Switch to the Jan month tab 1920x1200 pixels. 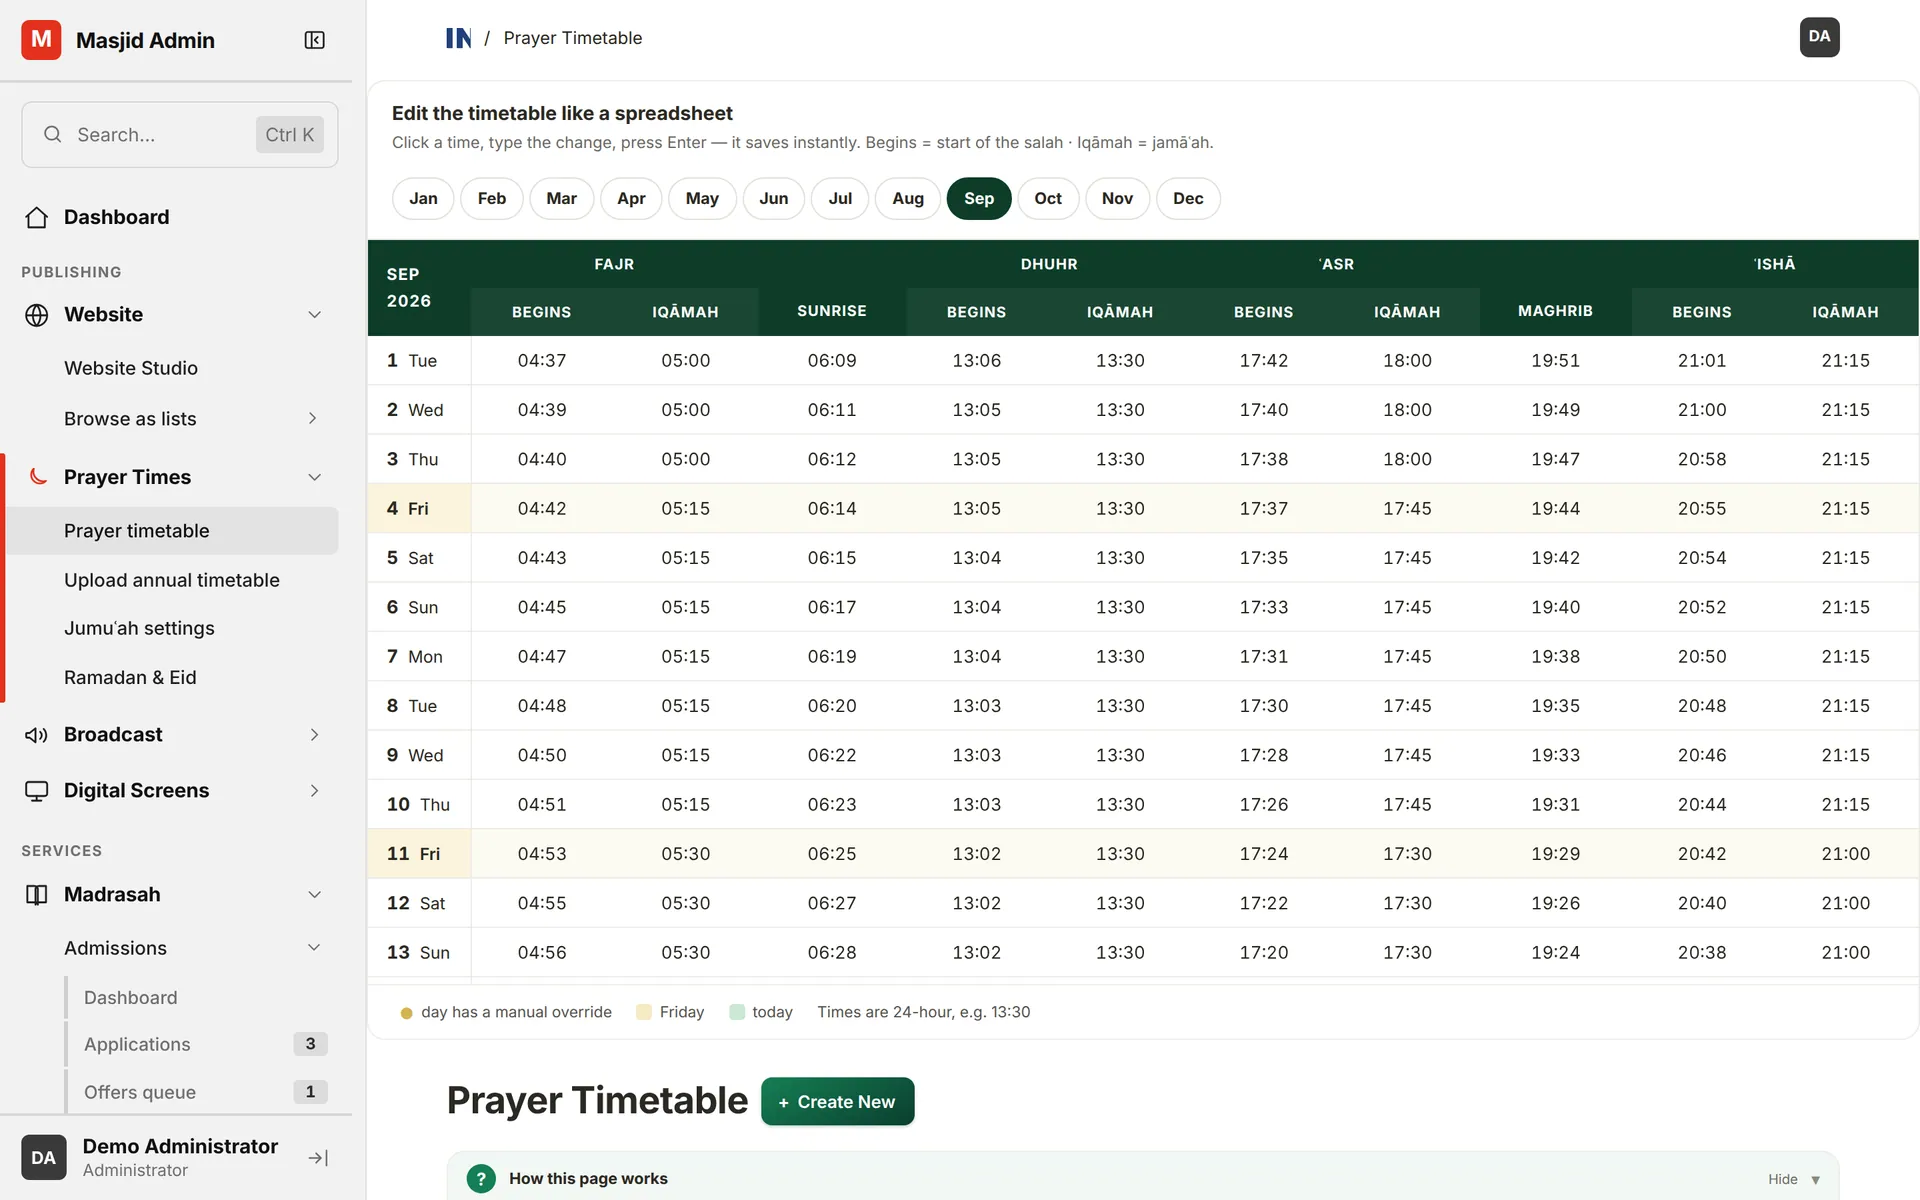pos(423,198)
